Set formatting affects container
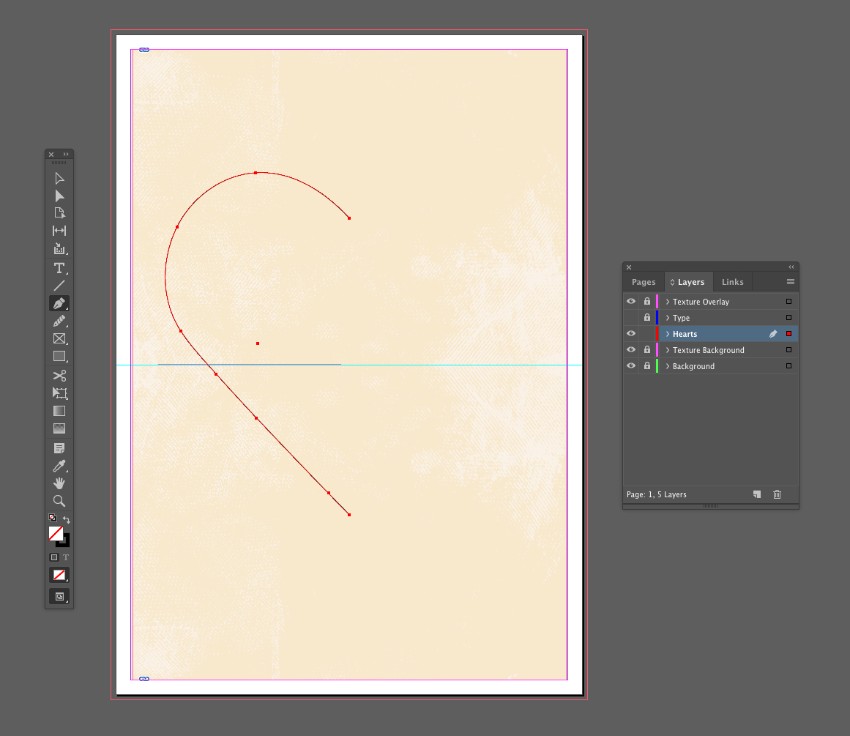 54,557
